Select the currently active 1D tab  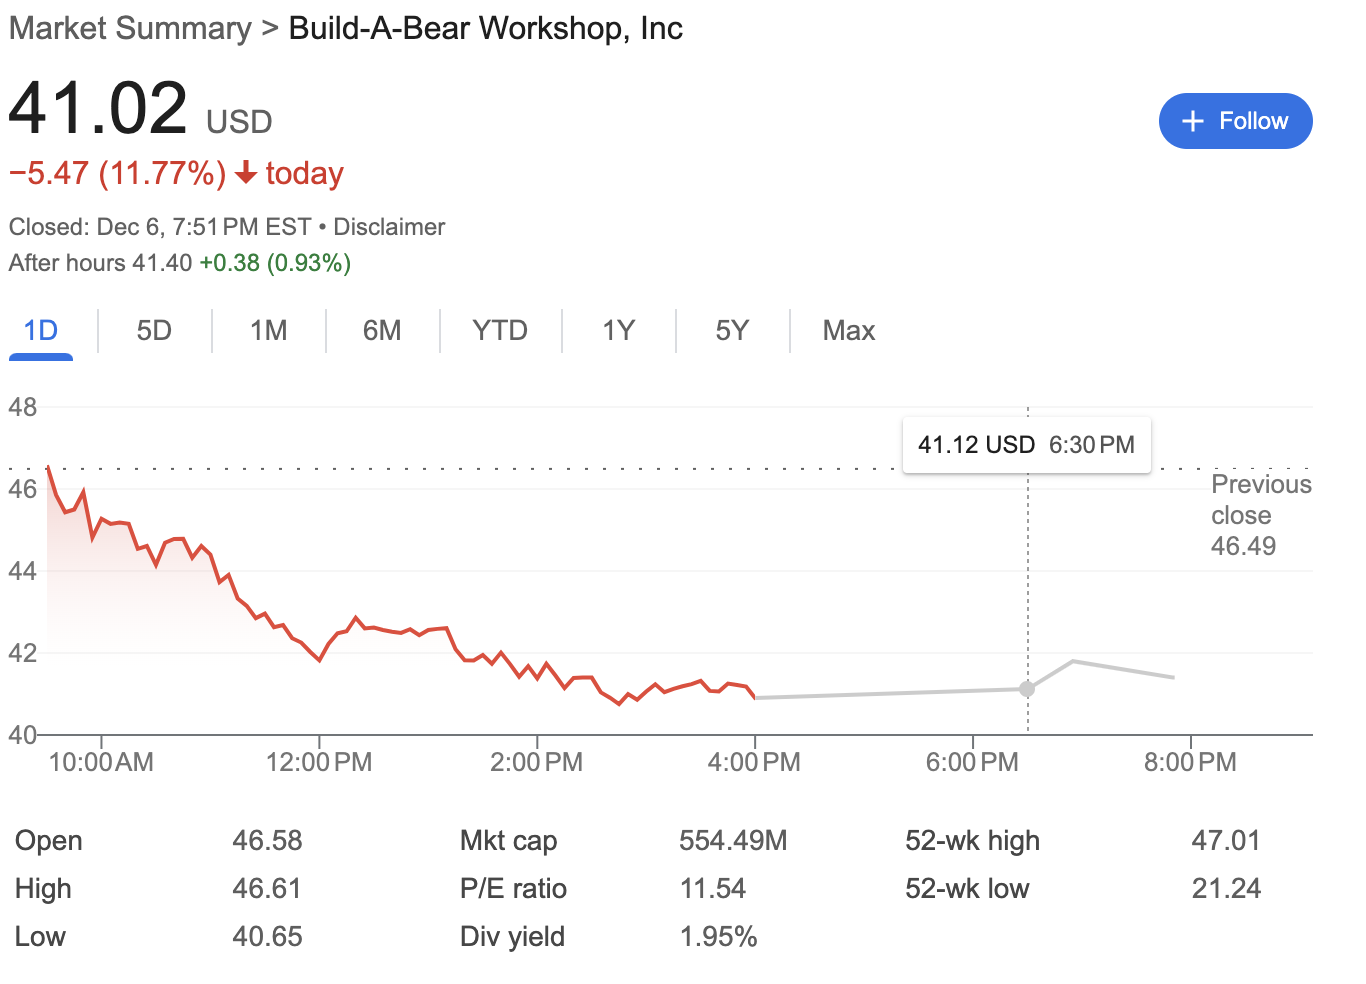[x=40, y=330]
